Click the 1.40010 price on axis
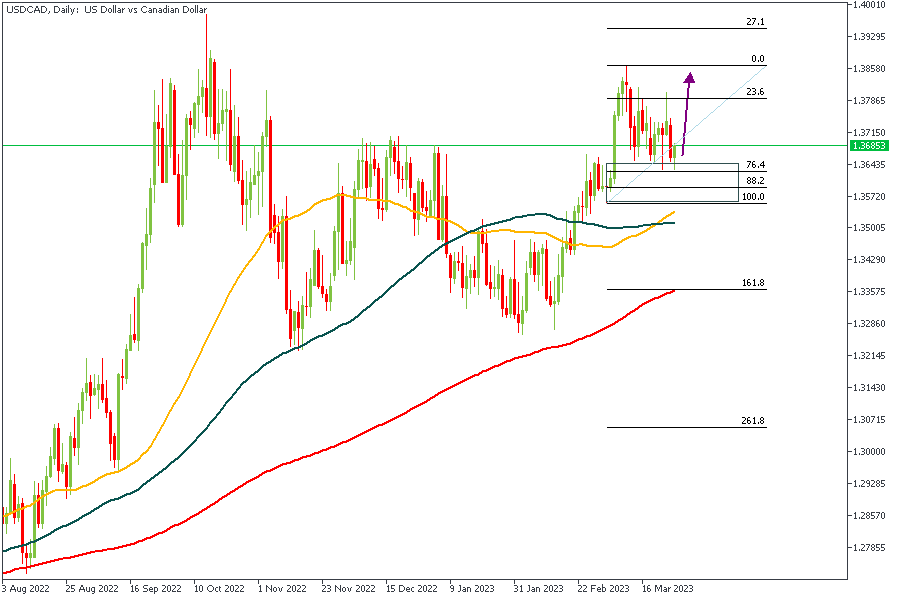 click(x=866, y=5)
